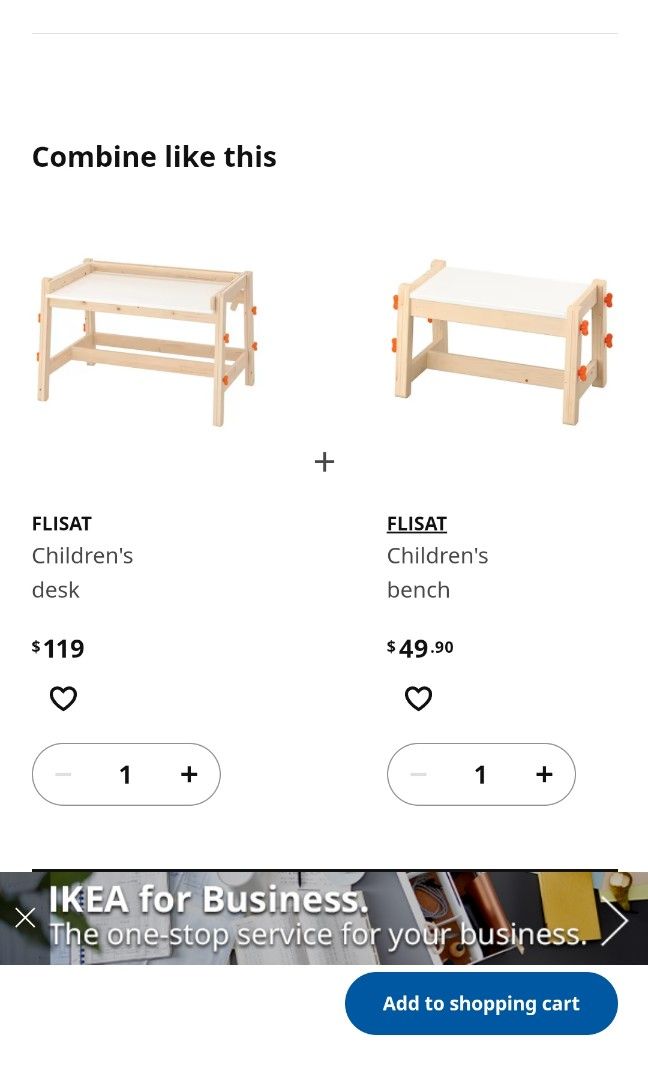
Task: Toggle the heart under the $49.90 bench
Action: (x=418, y=698)
